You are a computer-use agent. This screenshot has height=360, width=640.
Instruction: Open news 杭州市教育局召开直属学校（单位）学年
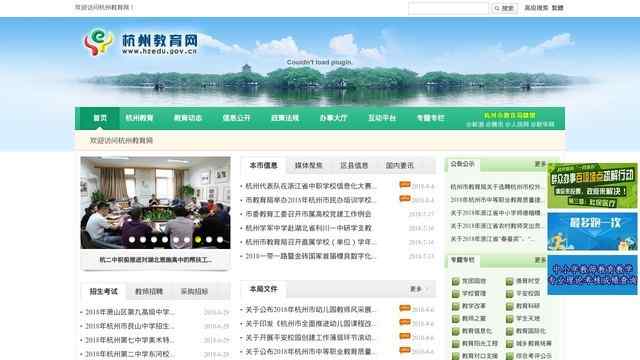[311, 242]
